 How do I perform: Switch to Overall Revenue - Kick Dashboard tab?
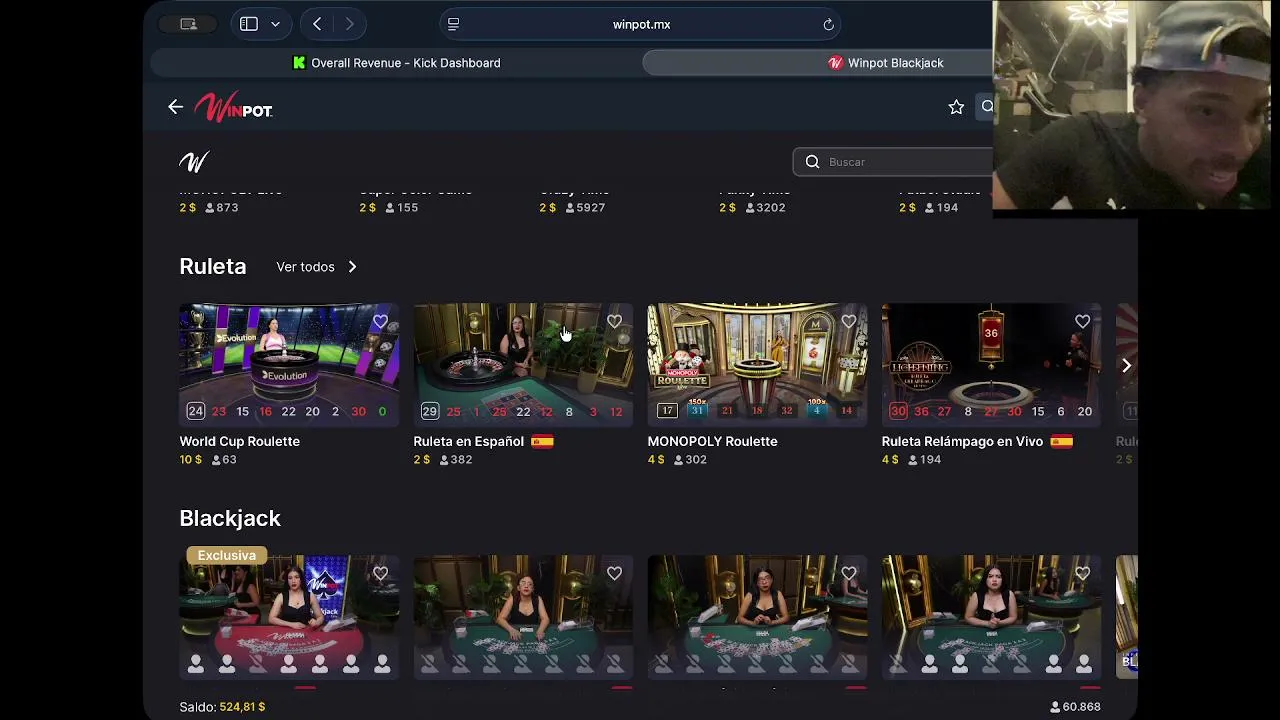point(396,63)
